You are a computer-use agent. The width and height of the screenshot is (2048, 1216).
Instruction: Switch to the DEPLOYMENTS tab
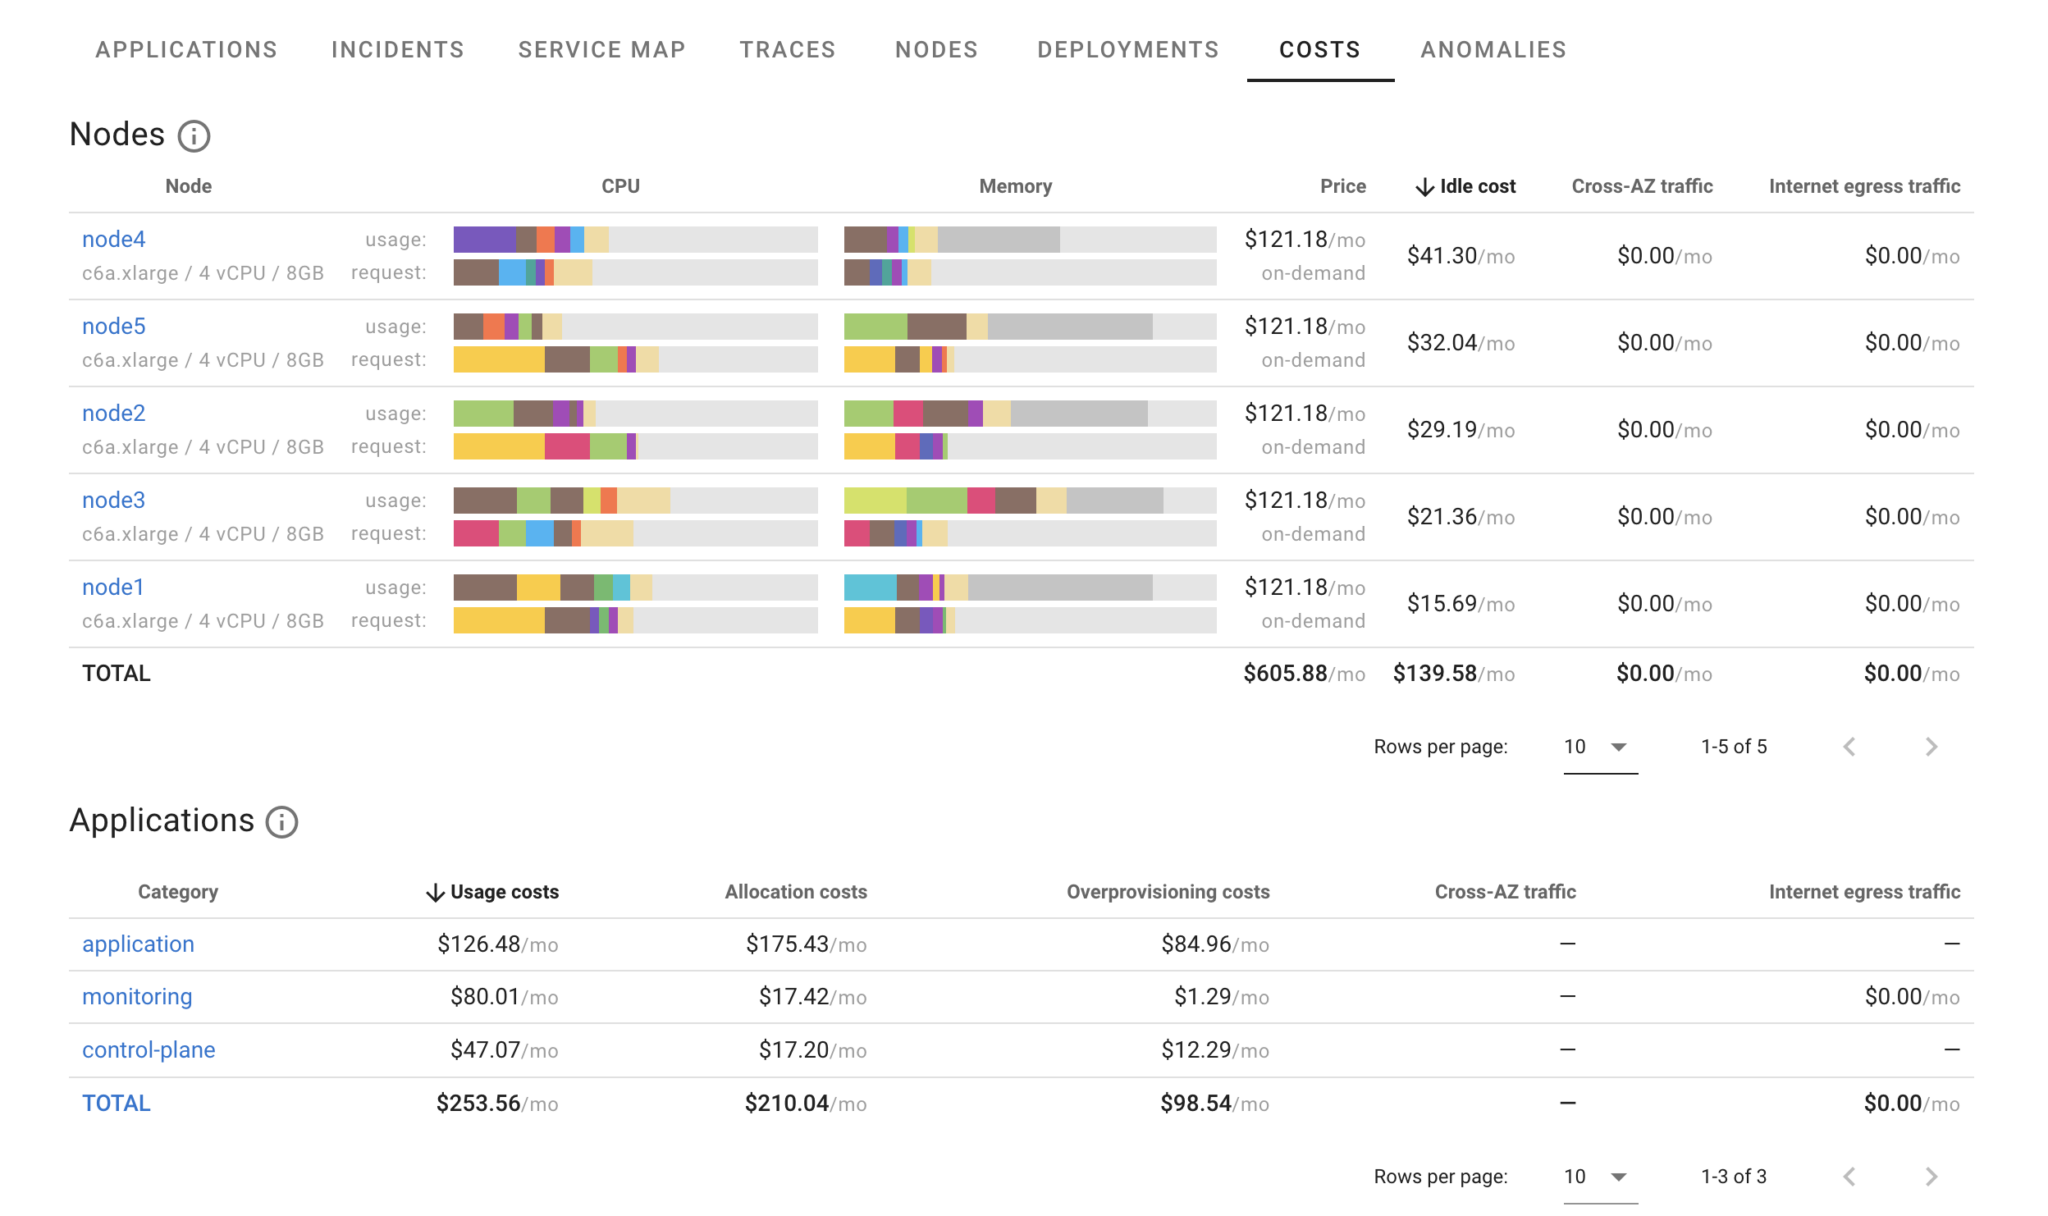1127,49
